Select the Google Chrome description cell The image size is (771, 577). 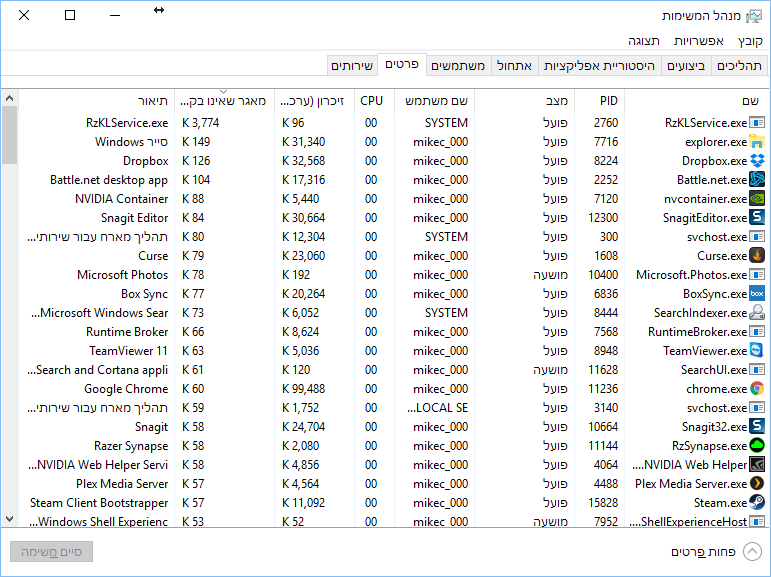[x=126, y=389]
